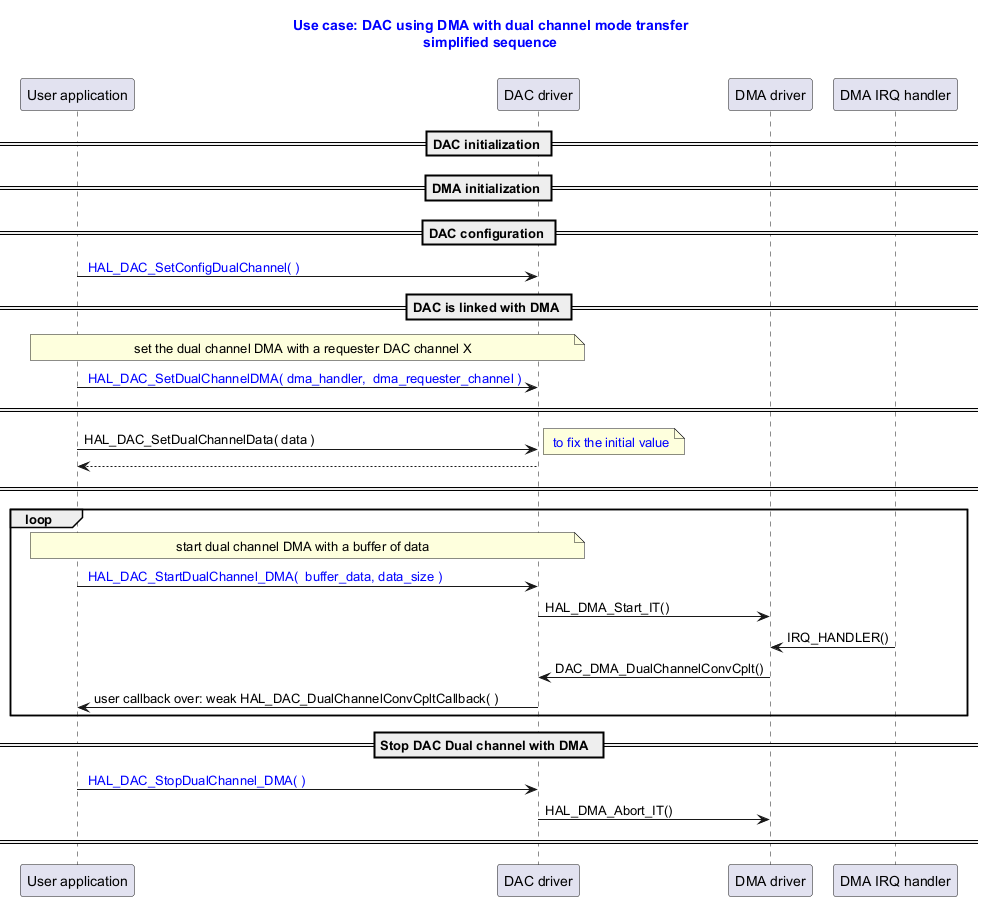Click the bottom User application participant box
The width and height of the screenshot is (983, 901).
pos(77,881)
